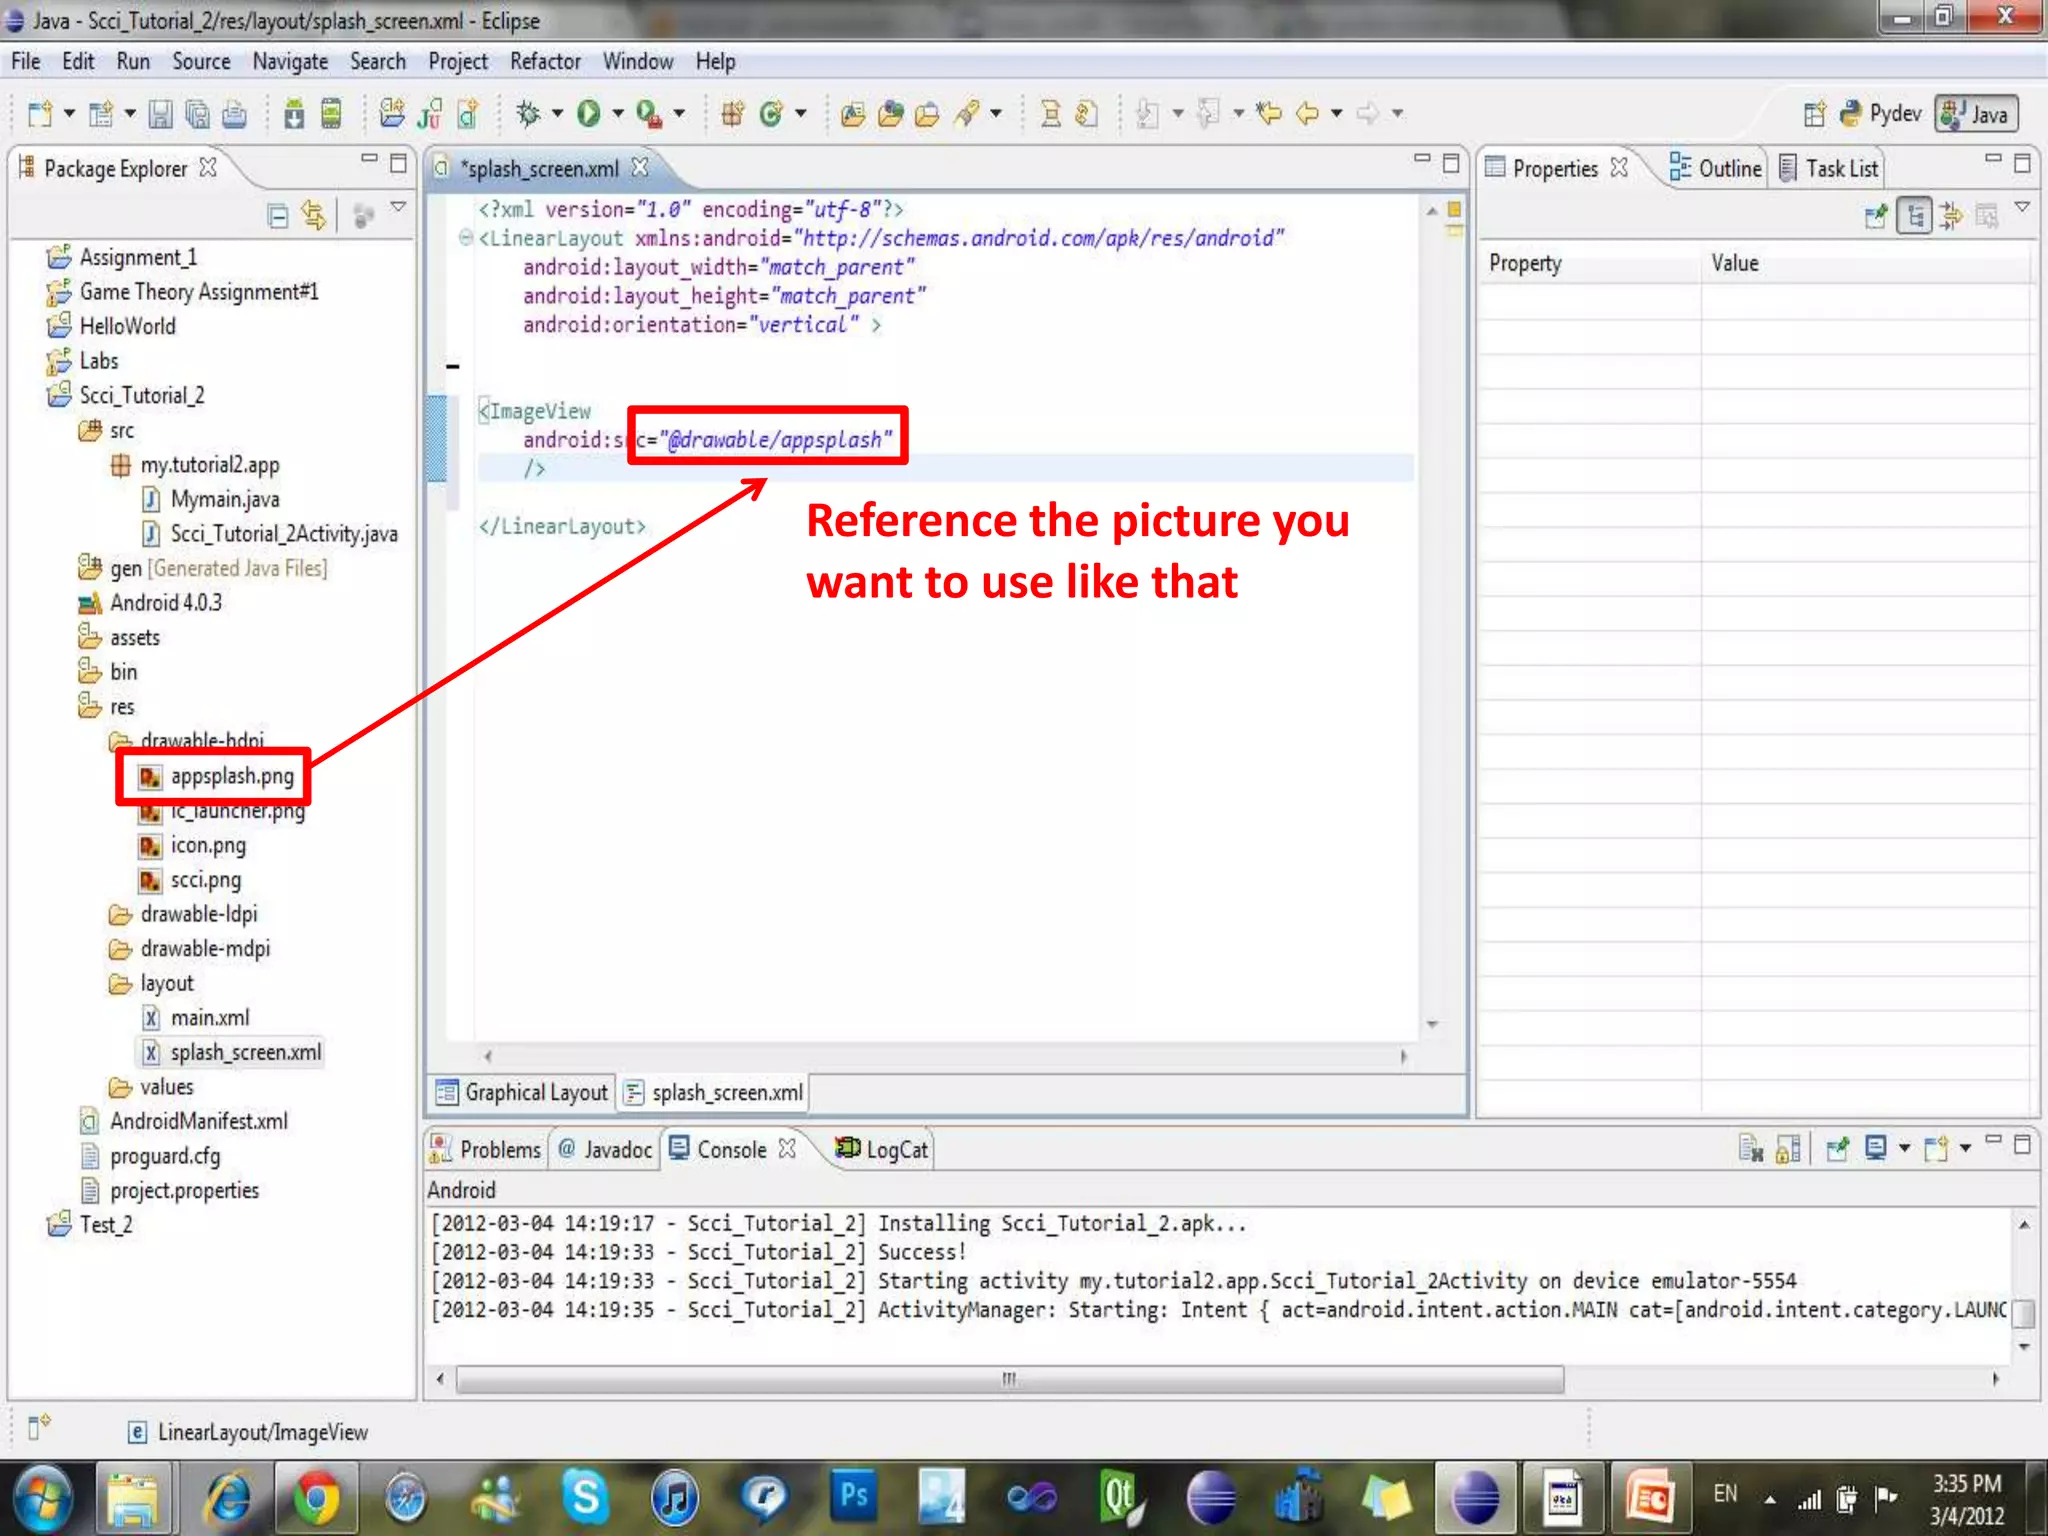Click the Run External Tools icon
The width and height of the screenshot is (2048, 1536).
coord(649,114)
